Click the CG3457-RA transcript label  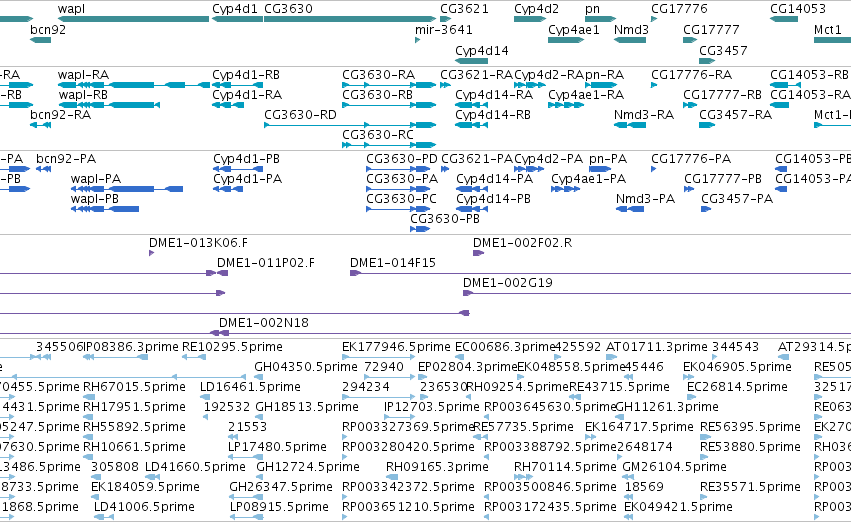coord(735,115)
